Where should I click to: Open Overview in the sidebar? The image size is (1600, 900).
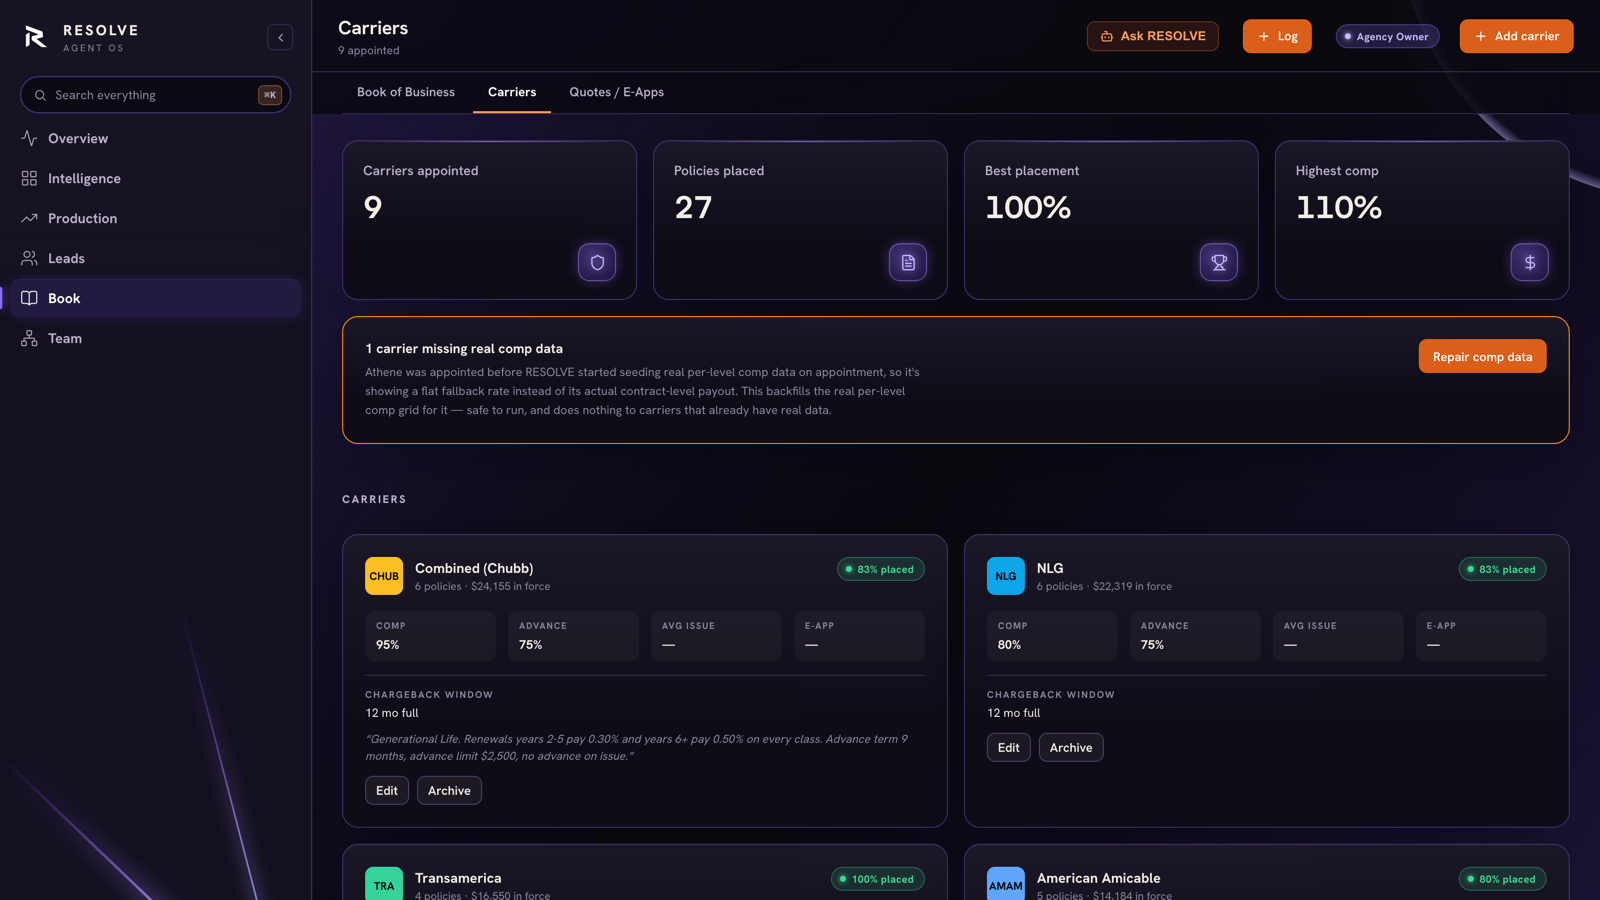tap(156, 138)
